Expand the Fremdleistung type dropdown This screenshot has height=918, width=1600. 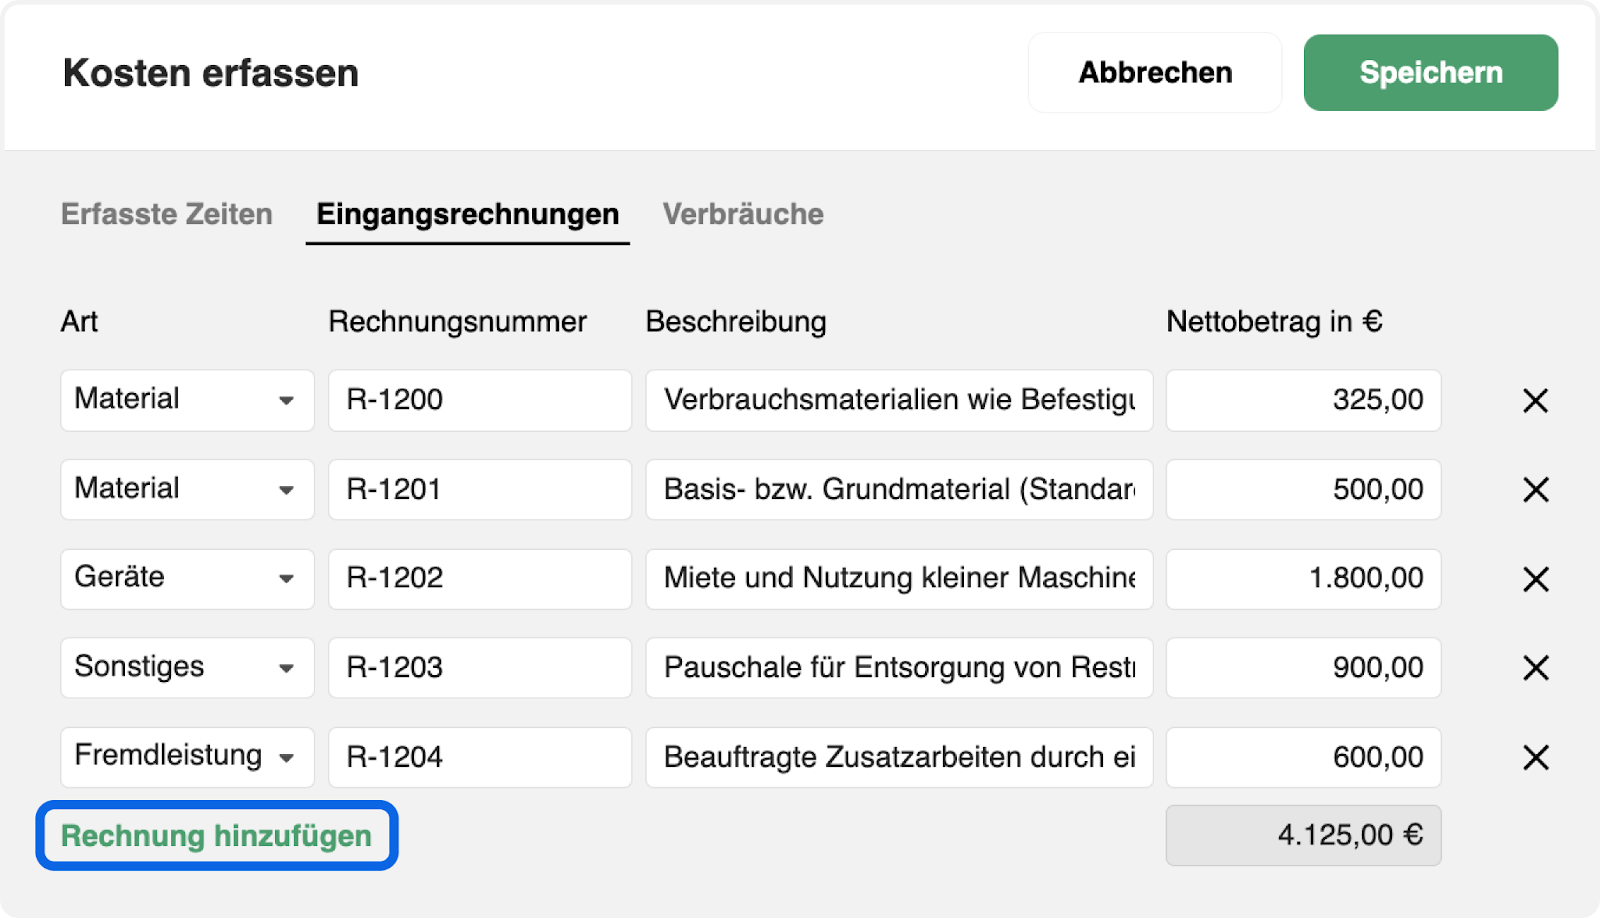point(187,756)
